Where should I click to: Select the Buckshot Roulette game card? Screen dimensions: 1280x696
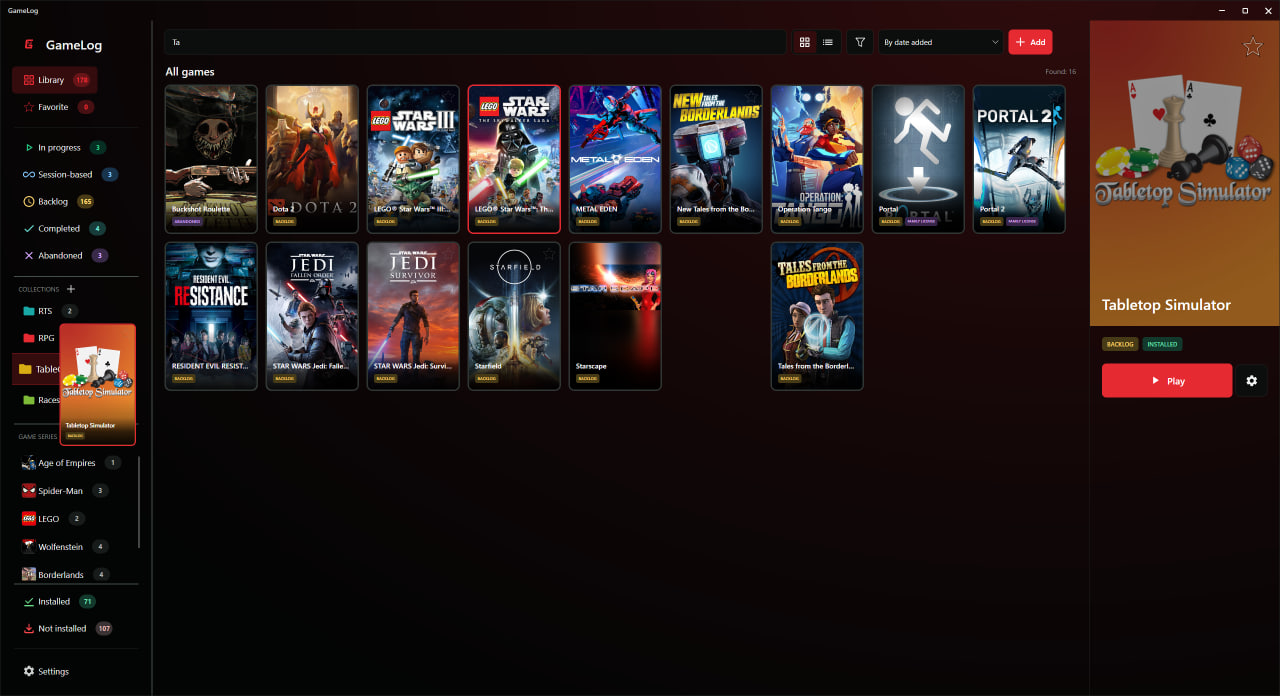point(211,159)
